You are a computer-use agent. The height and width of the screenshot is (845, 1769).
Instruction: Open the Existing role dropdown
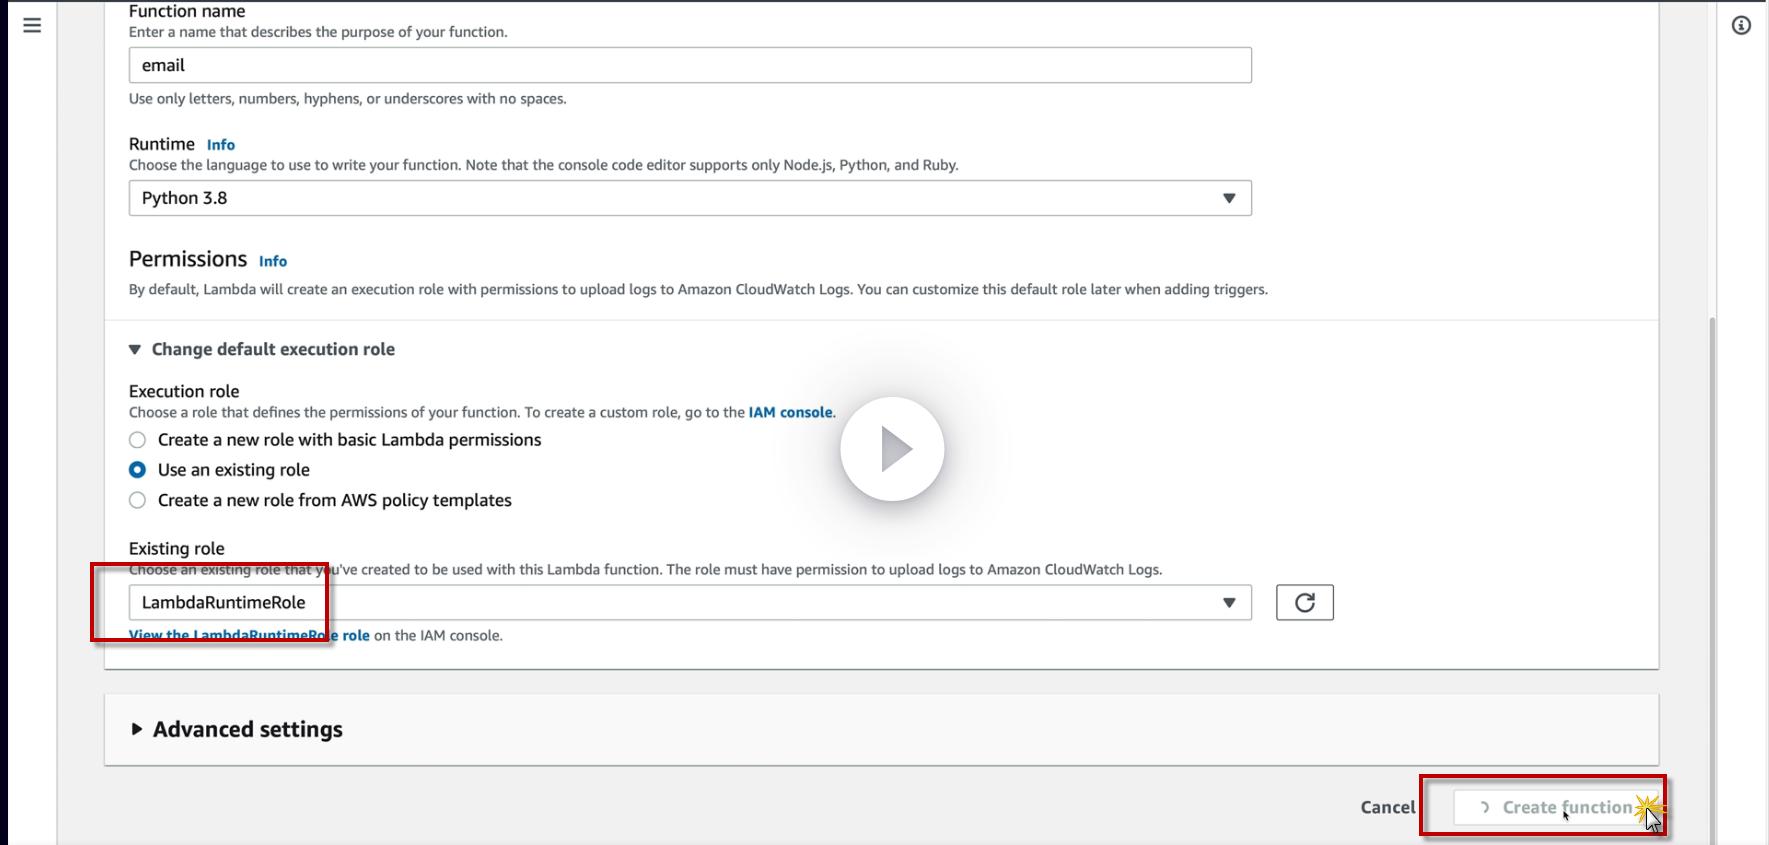(689, 602)
